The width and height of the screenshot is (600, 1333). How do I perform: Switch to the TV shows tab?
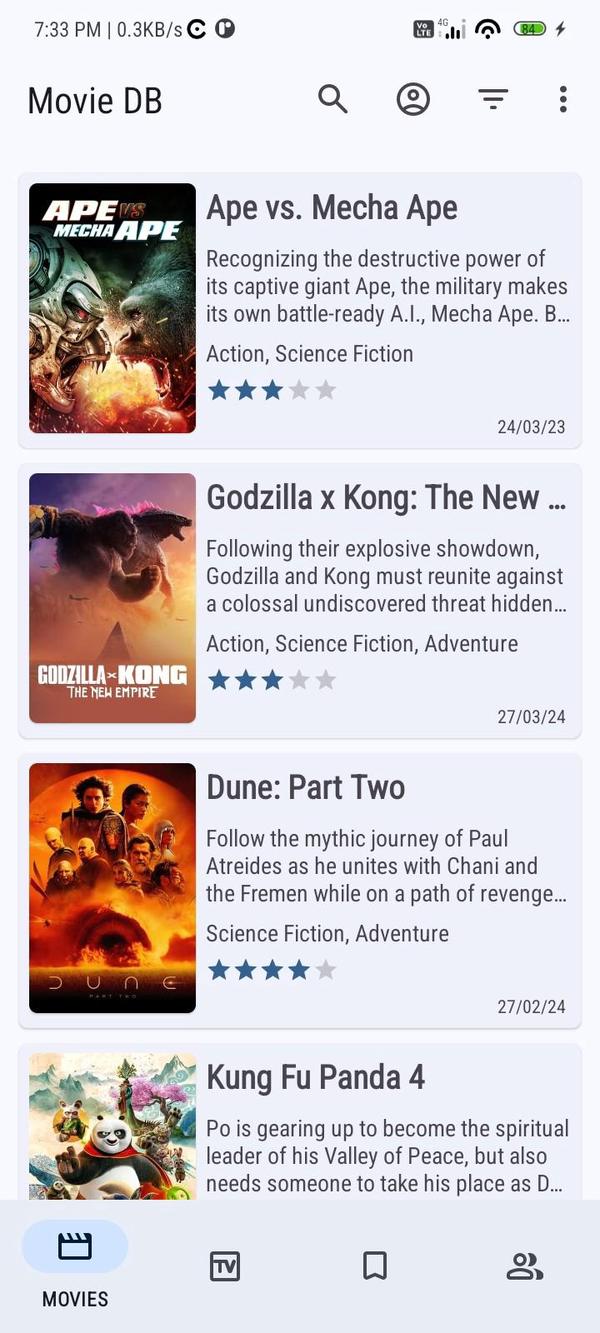click(x=225, y=1266)
